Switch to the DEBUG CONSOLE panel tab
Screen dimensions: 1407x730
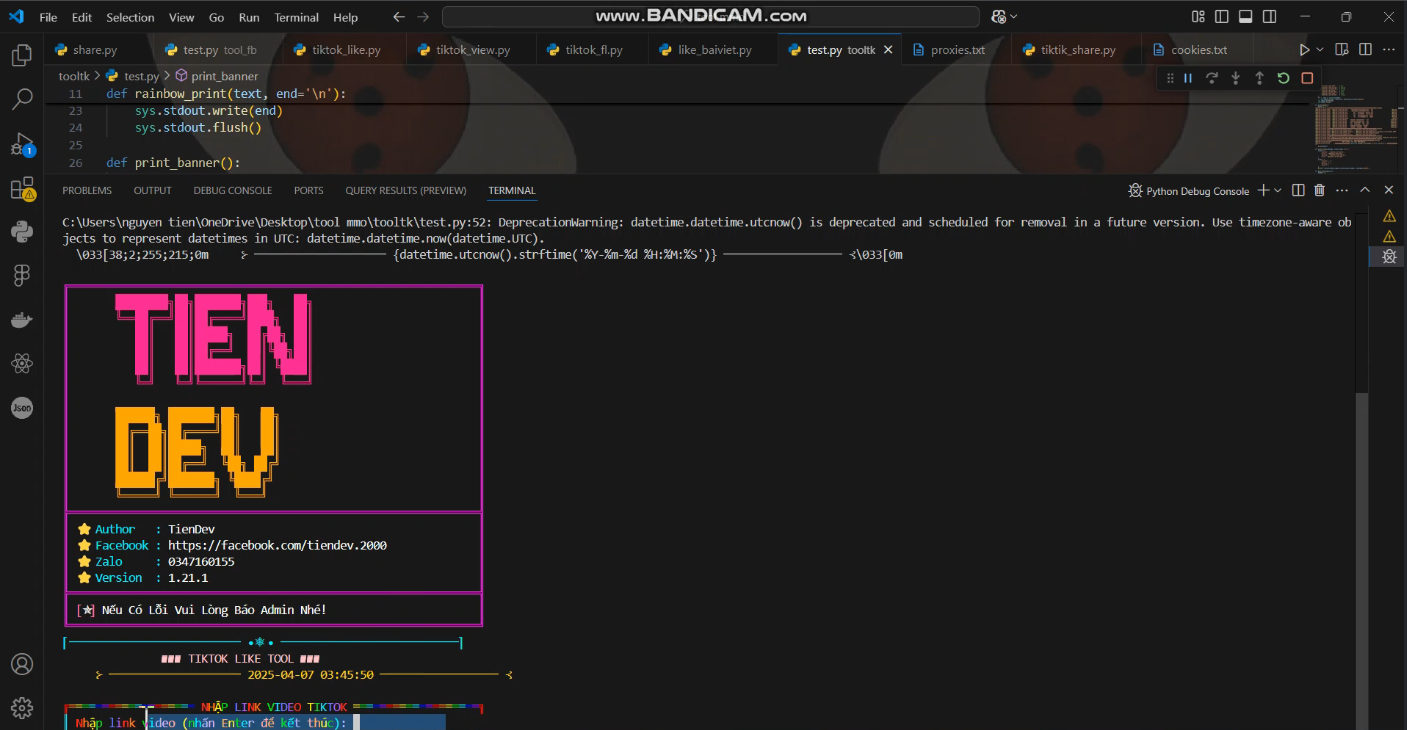click(232, 190)
